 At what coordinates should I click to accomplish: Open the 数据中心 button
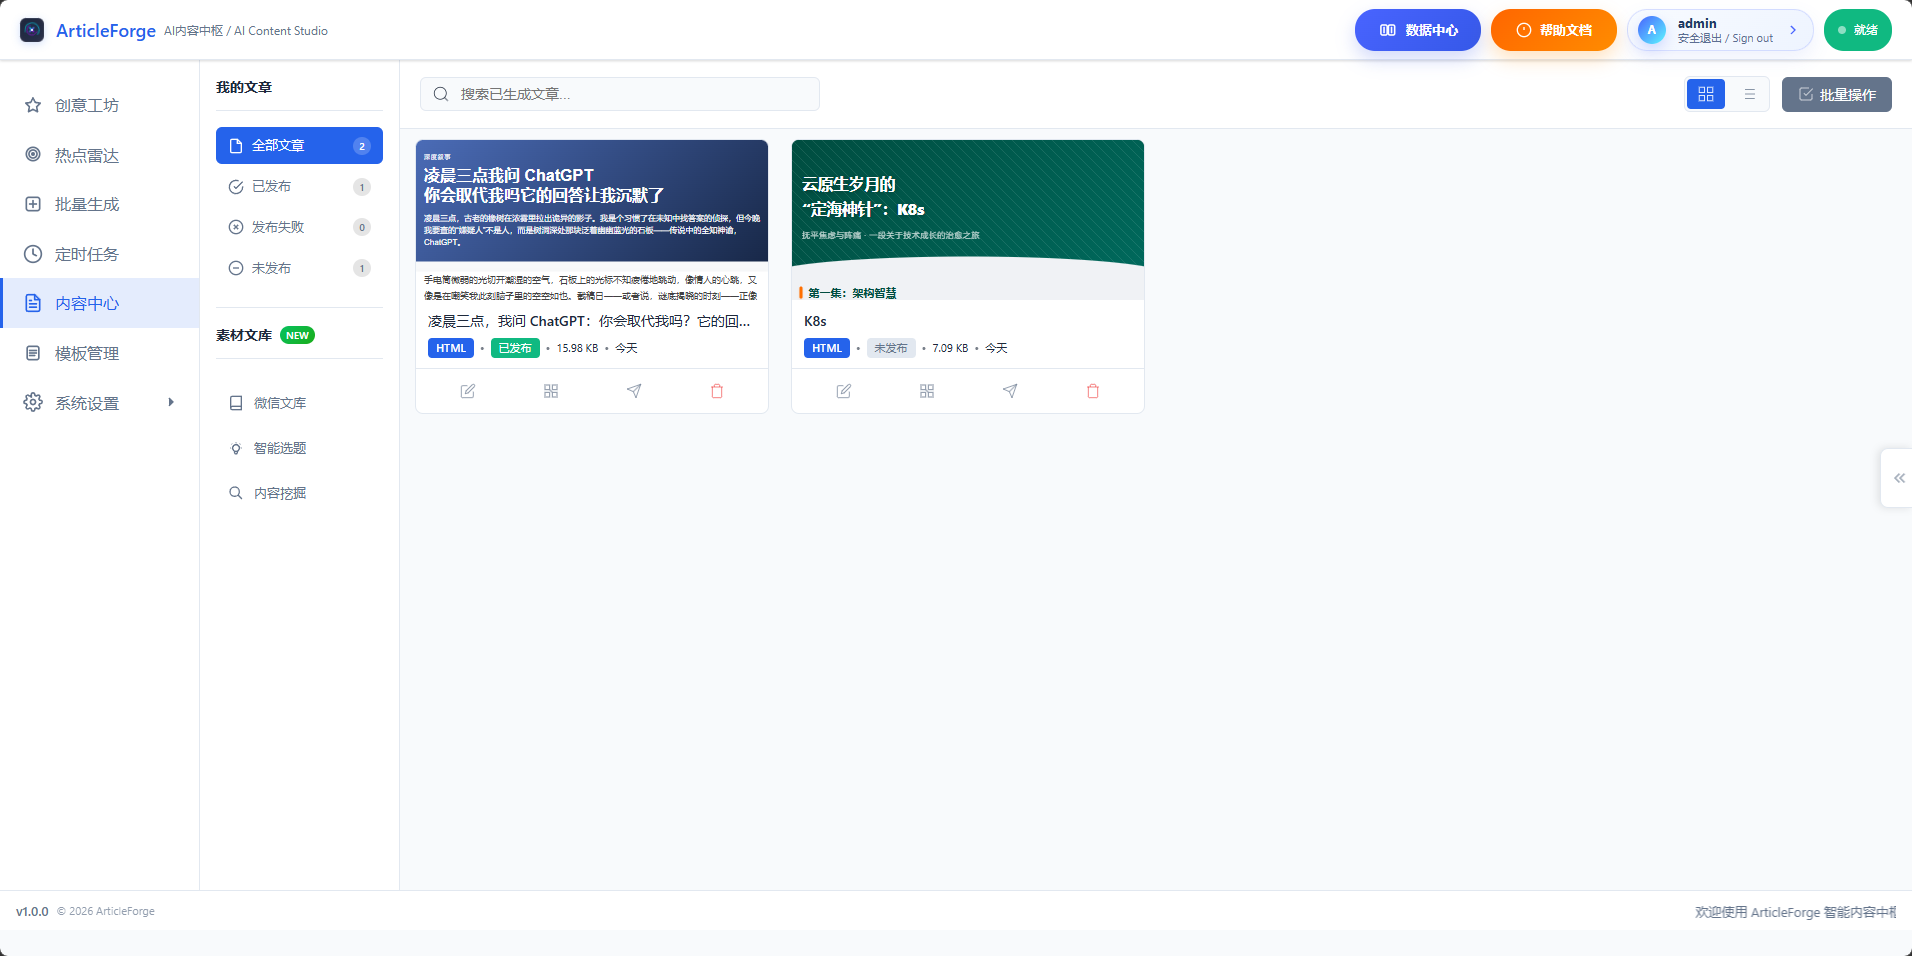point(1417,30)
